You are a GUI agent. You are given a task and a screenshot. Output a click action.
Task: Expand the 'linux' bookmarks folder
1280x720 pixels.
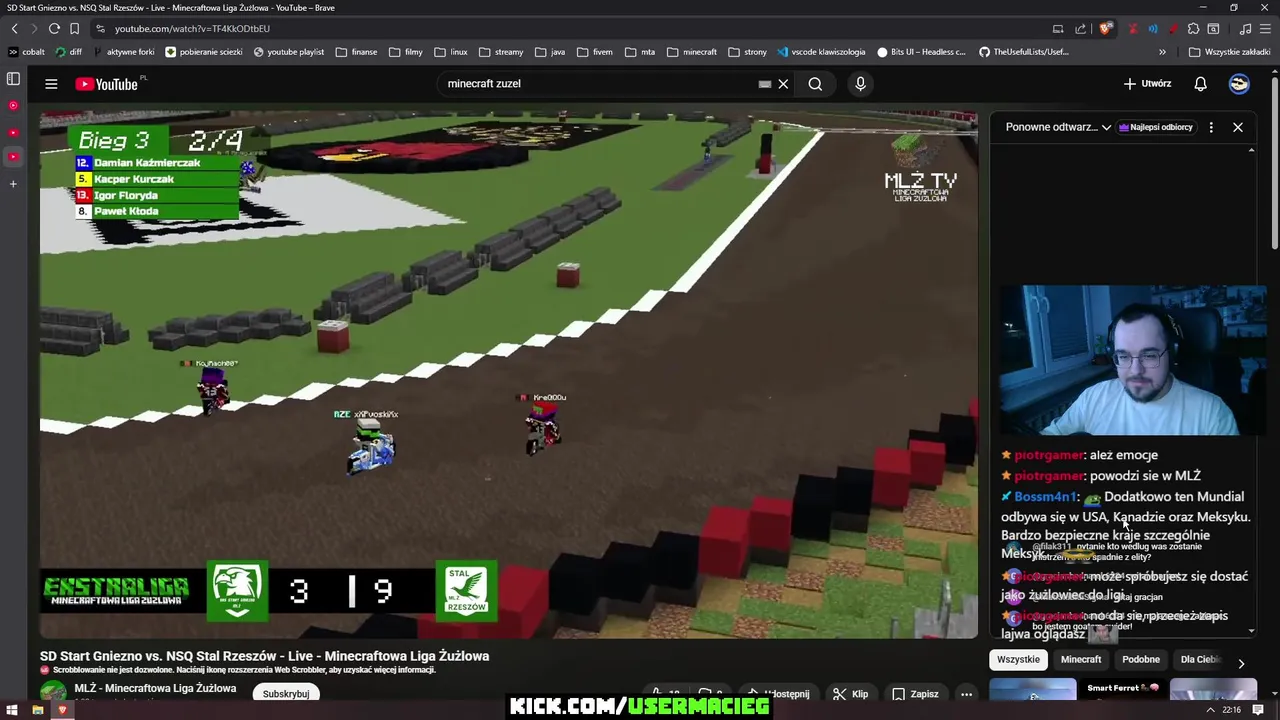(451, 52)
